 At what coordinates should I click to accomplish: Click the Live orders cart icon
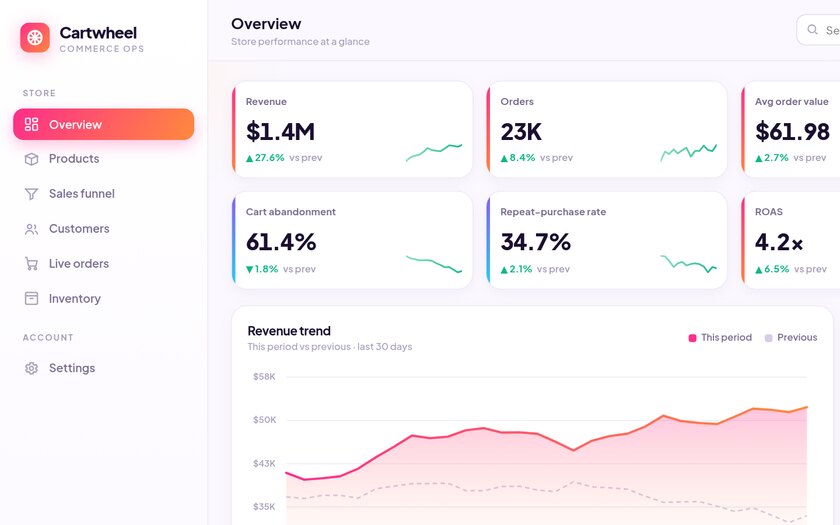pos(32,264)
